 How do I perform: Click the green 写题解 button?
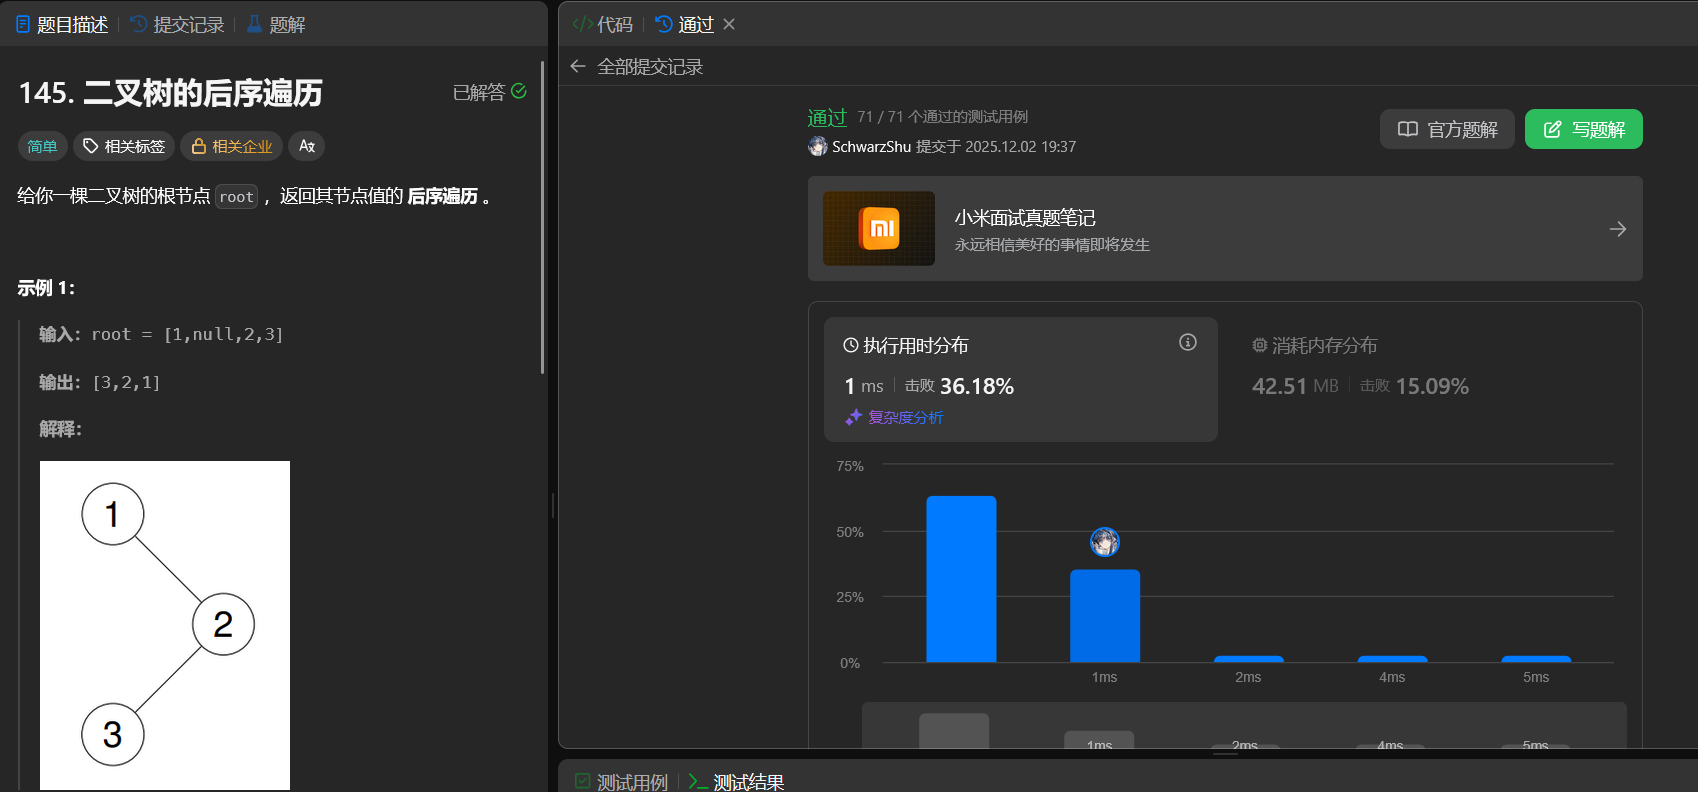coord(1583,129)
